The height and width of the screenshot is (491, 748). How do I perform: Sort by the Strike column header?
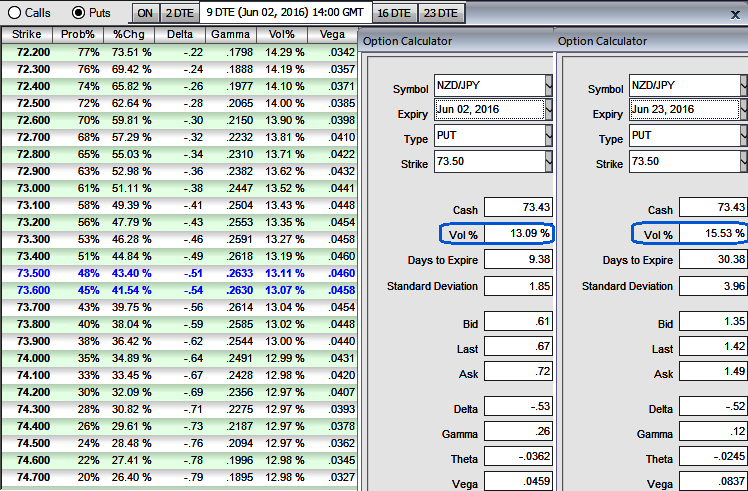(x=26, y=34)
